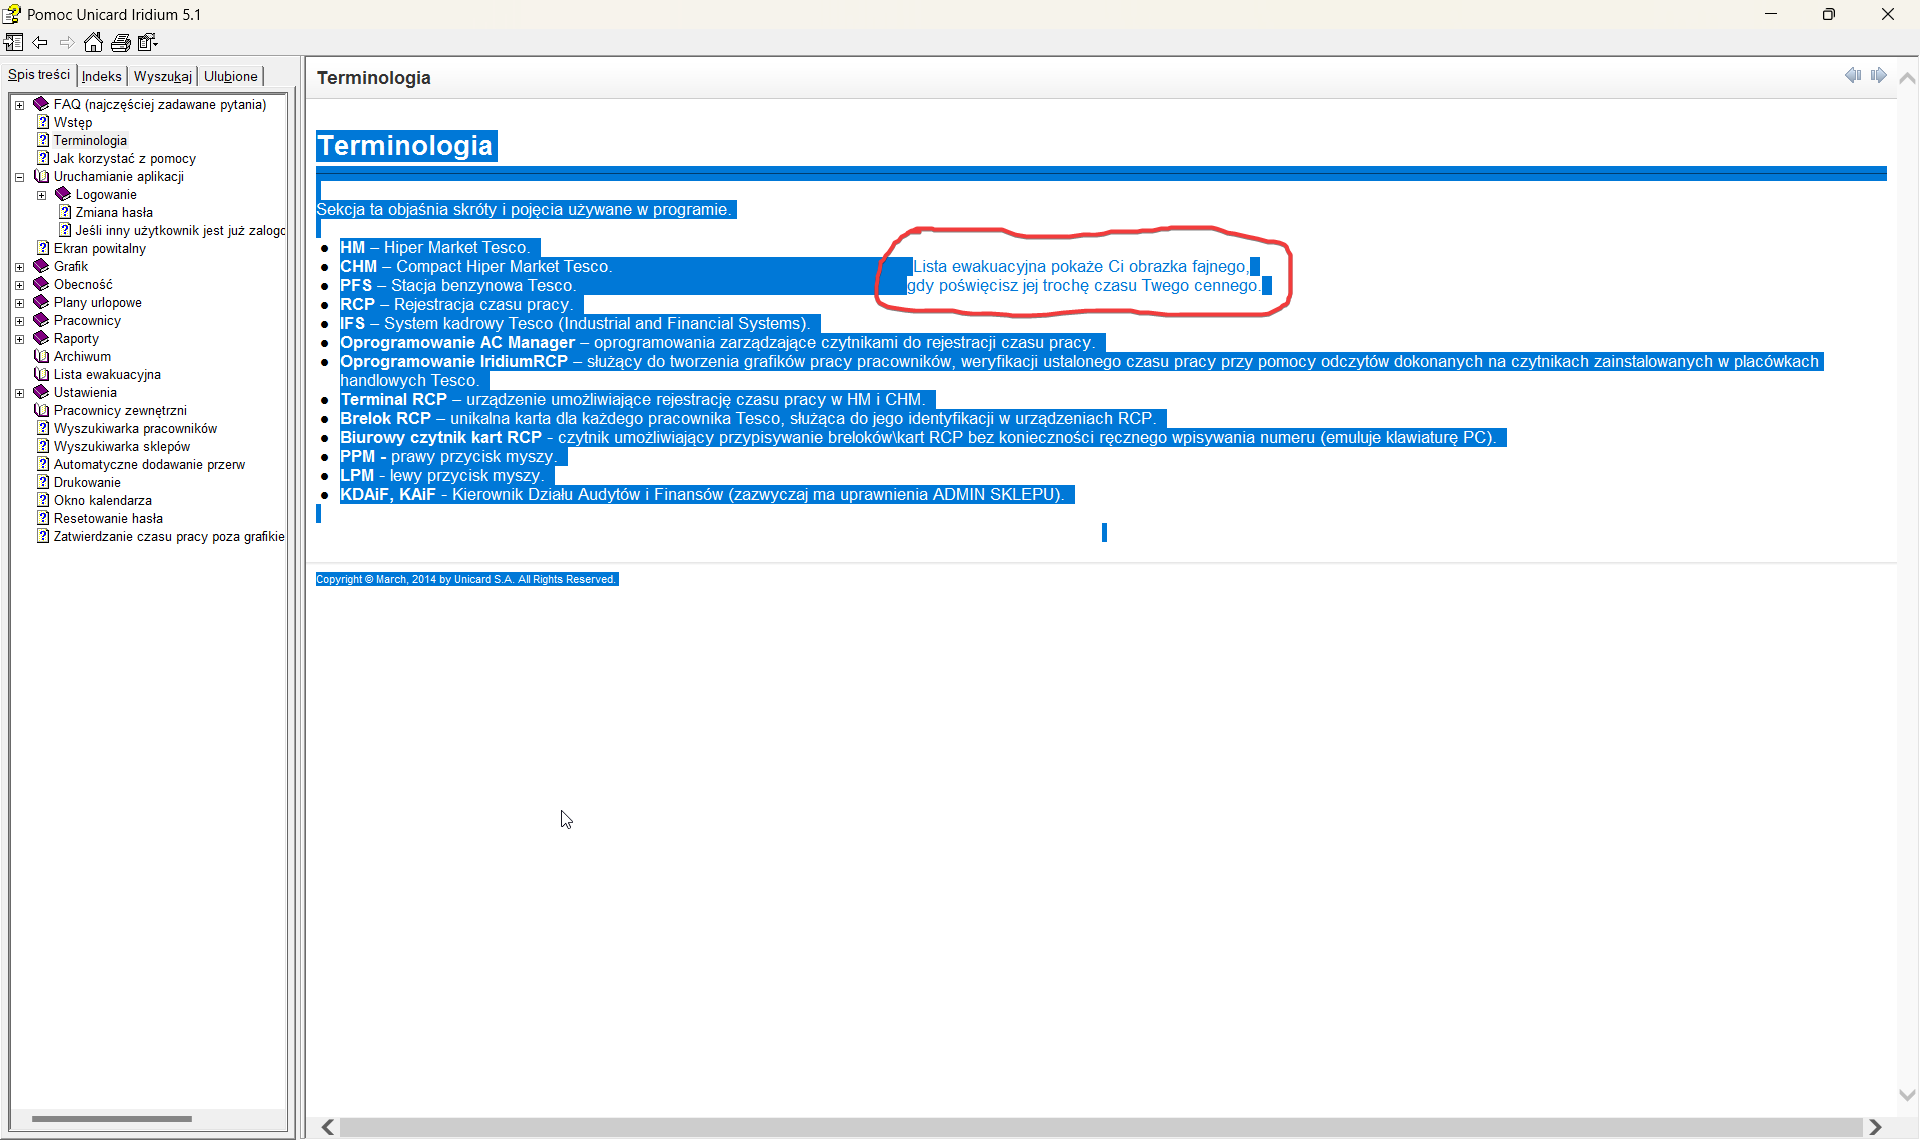This screenshot has width=1920, height=1140.
Task: Click the page icon beside Okno kalendarza
Action: coord(43,500)
